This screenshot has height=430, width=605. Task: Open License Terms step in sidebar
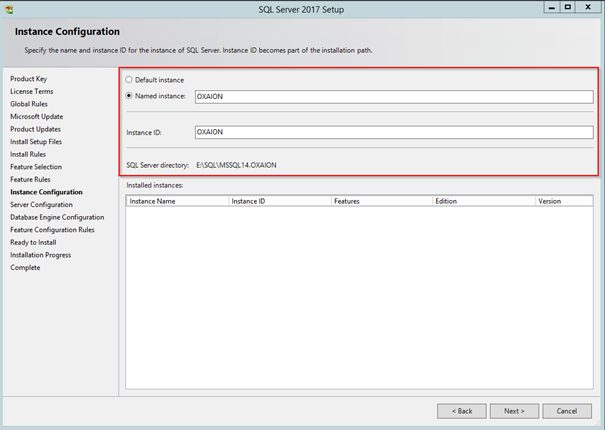(x=32, y=91)
